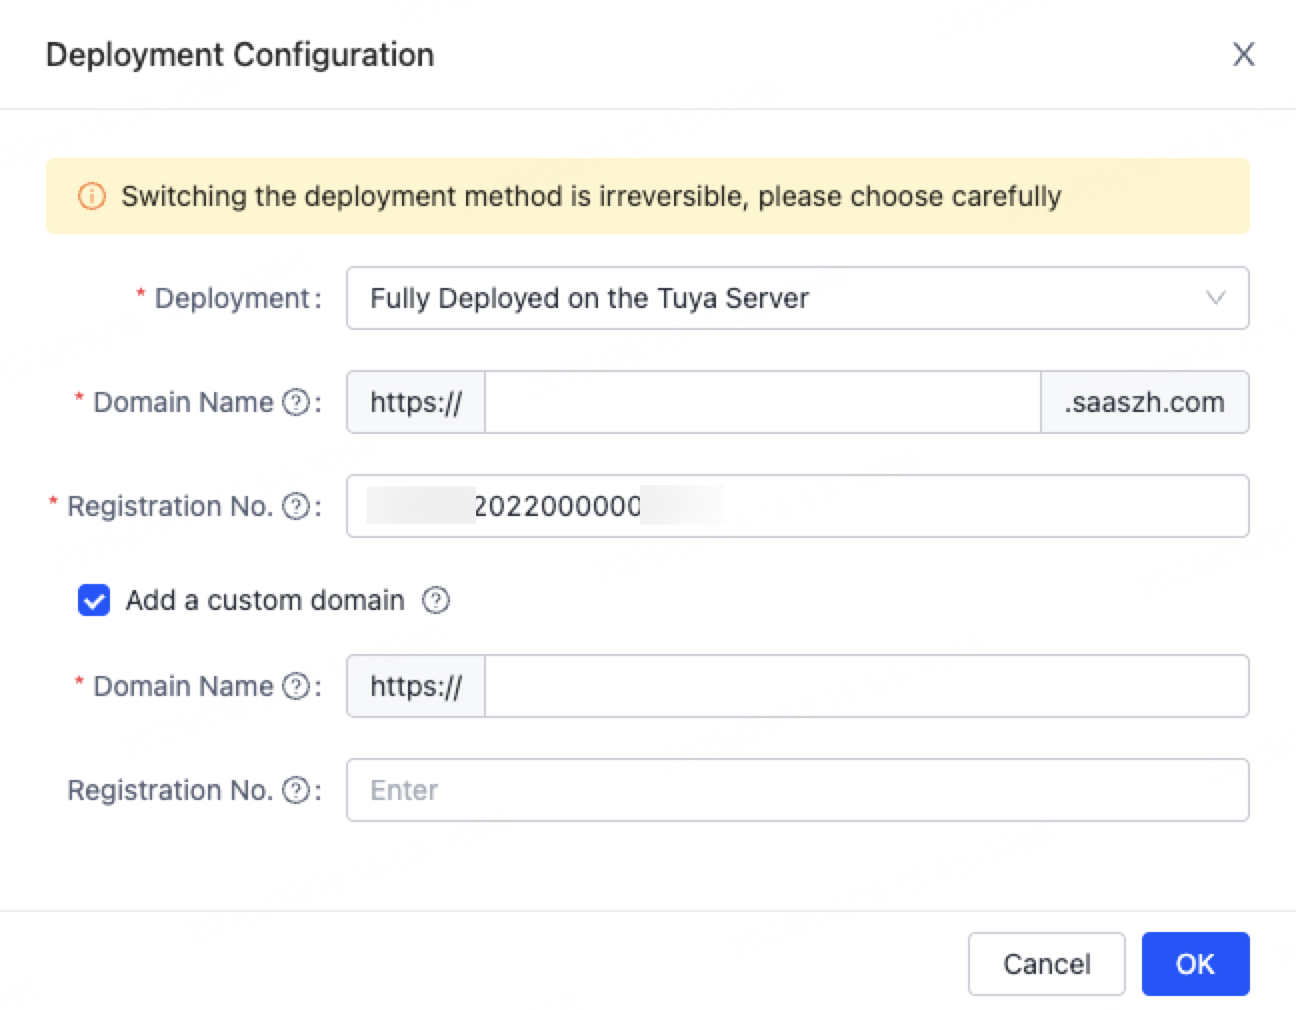Click the .saaszh.com suffix addon
Screen dimensions: 1296x1010
pyautogui.click(x=1144, y=402)
